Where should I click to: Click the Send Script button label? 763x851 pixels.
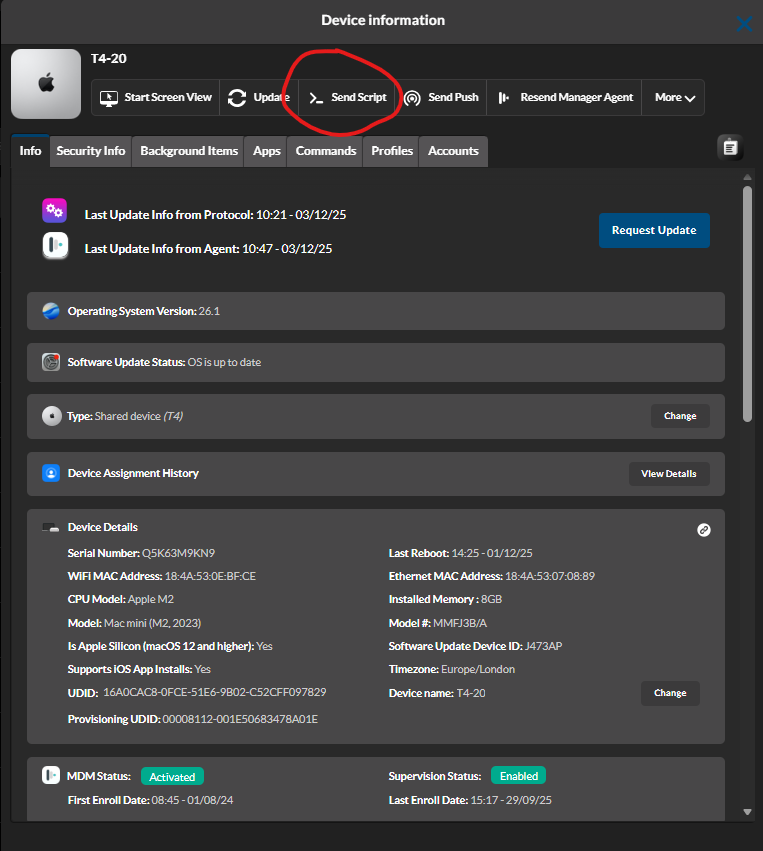[359, 98]
